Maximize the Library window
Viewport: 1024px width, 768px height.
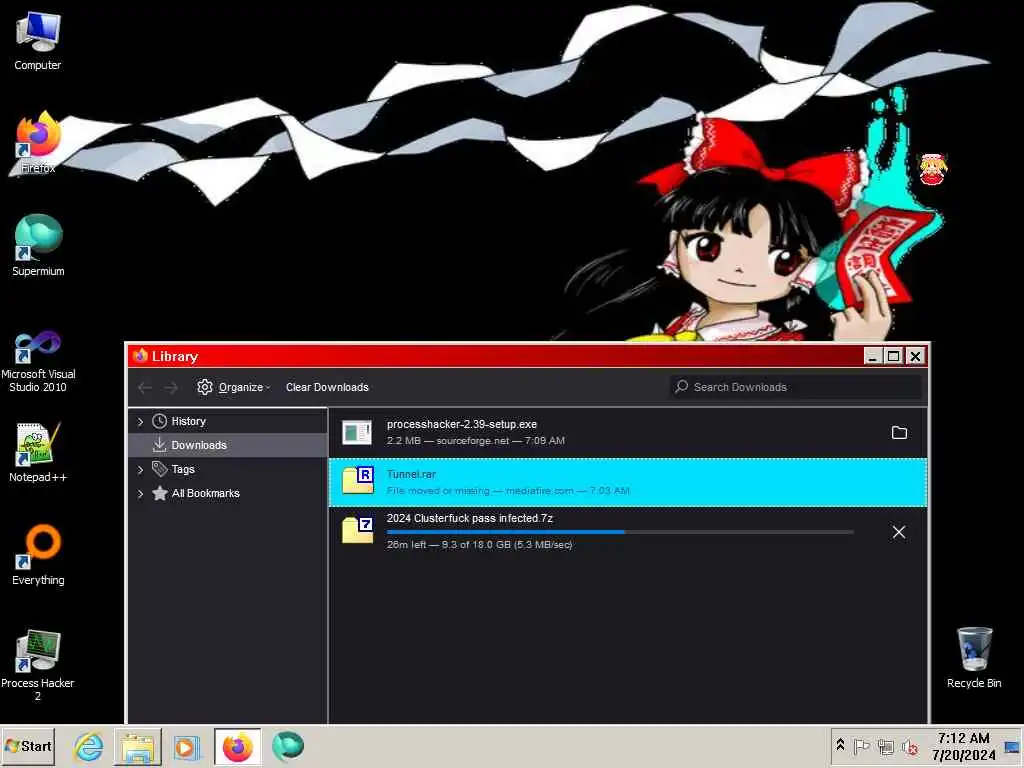pos(894,356)
